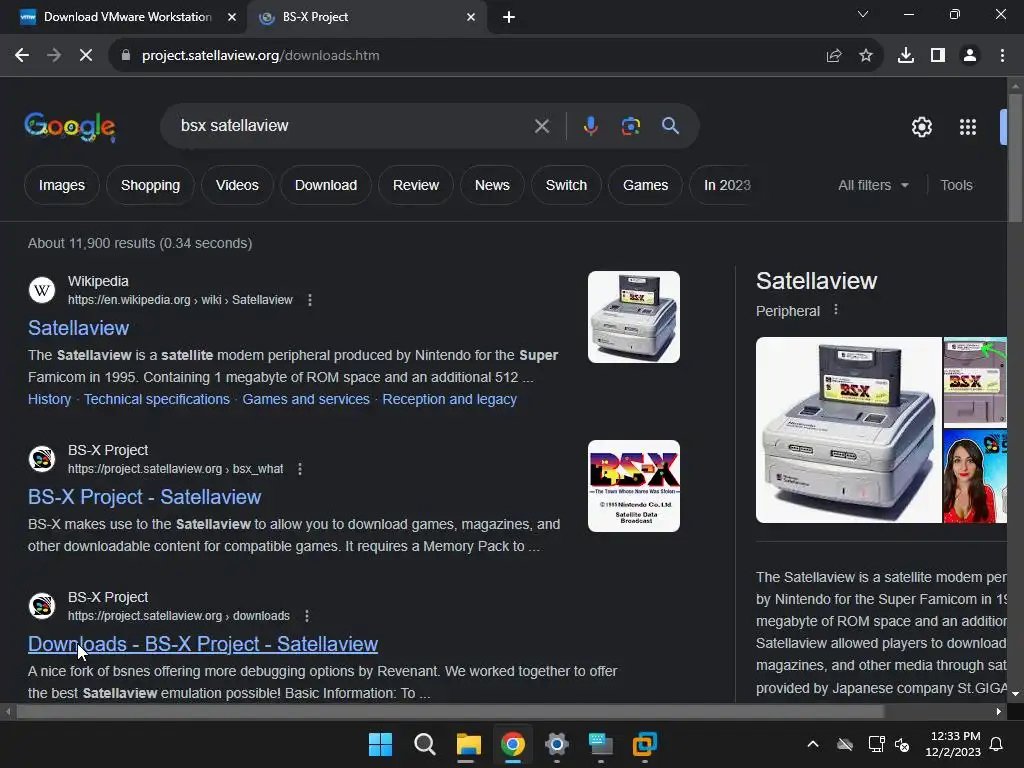Image resolution: width=1024 pixels, height=768 pixels.
Task: Bookmark this page with the star icon
Action: [866, 56]
